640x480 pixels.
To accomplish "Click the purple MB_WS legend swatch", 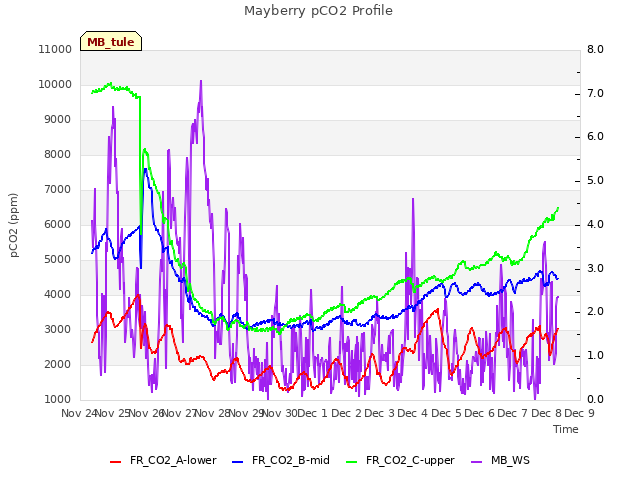I will (x=476, y=462).
